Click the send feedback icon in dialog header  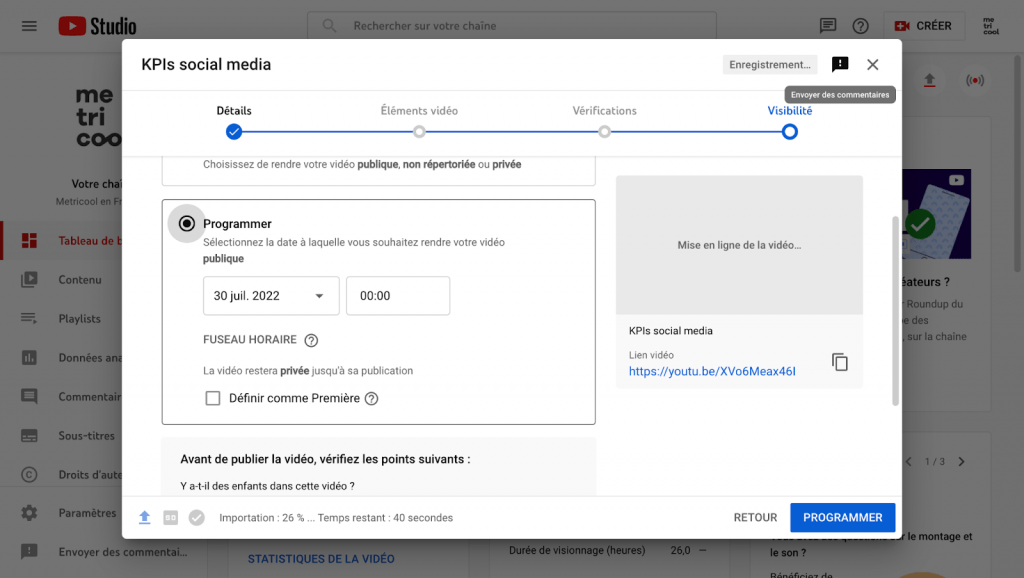click(840, 64)
